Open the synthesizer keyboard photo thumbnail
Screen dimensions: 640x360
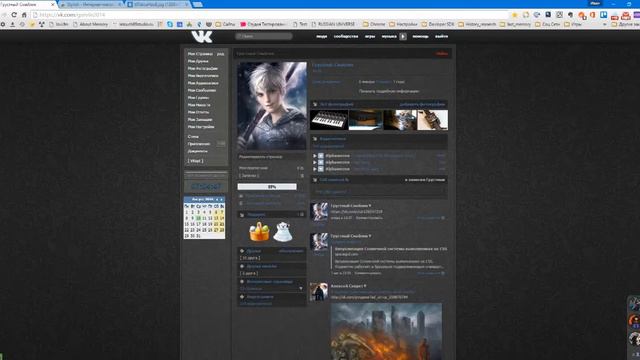(x=329, y=120)
